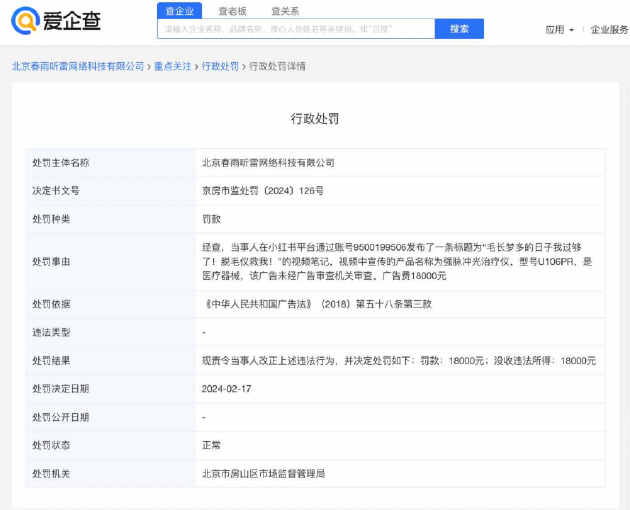Expand the 应用 dropdown arrow

coord(572,30)
